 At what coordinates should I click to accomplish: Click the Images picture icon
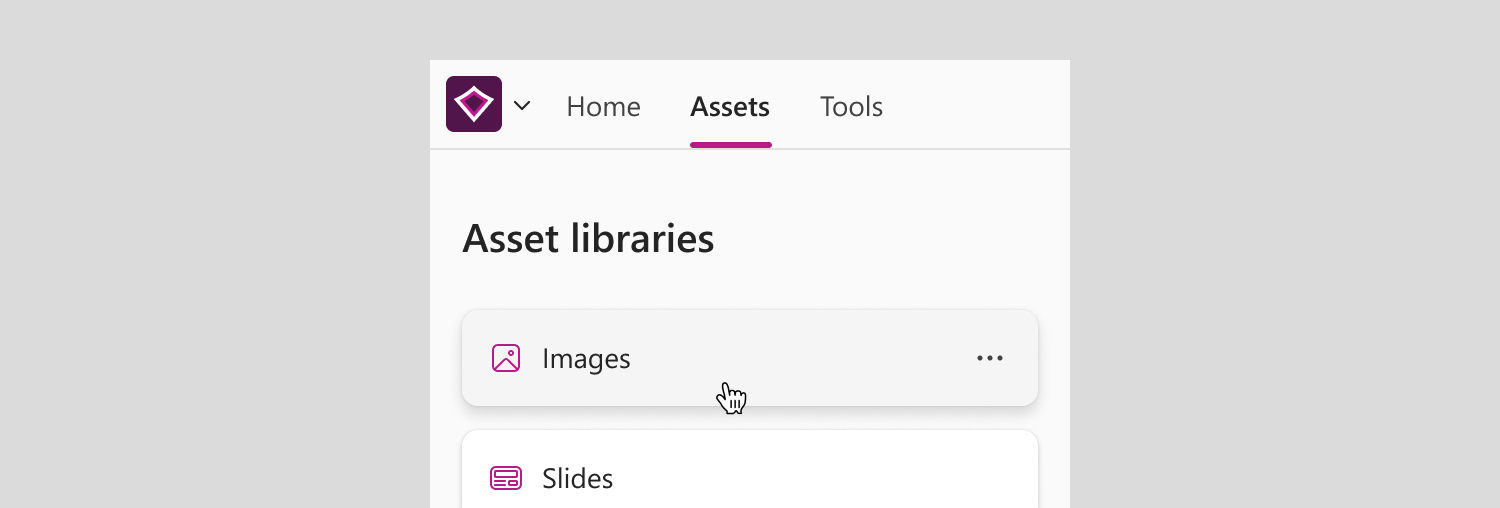(x=506, y=358)
